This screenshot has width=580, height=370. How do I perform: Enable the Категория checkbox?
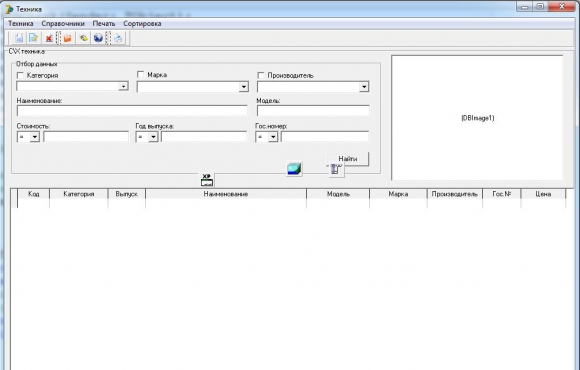(20, 75)
